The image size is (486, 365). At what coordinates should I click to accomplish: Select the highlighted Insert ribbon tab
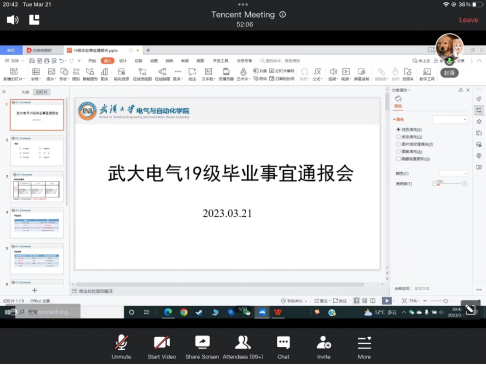click(107, 61)
